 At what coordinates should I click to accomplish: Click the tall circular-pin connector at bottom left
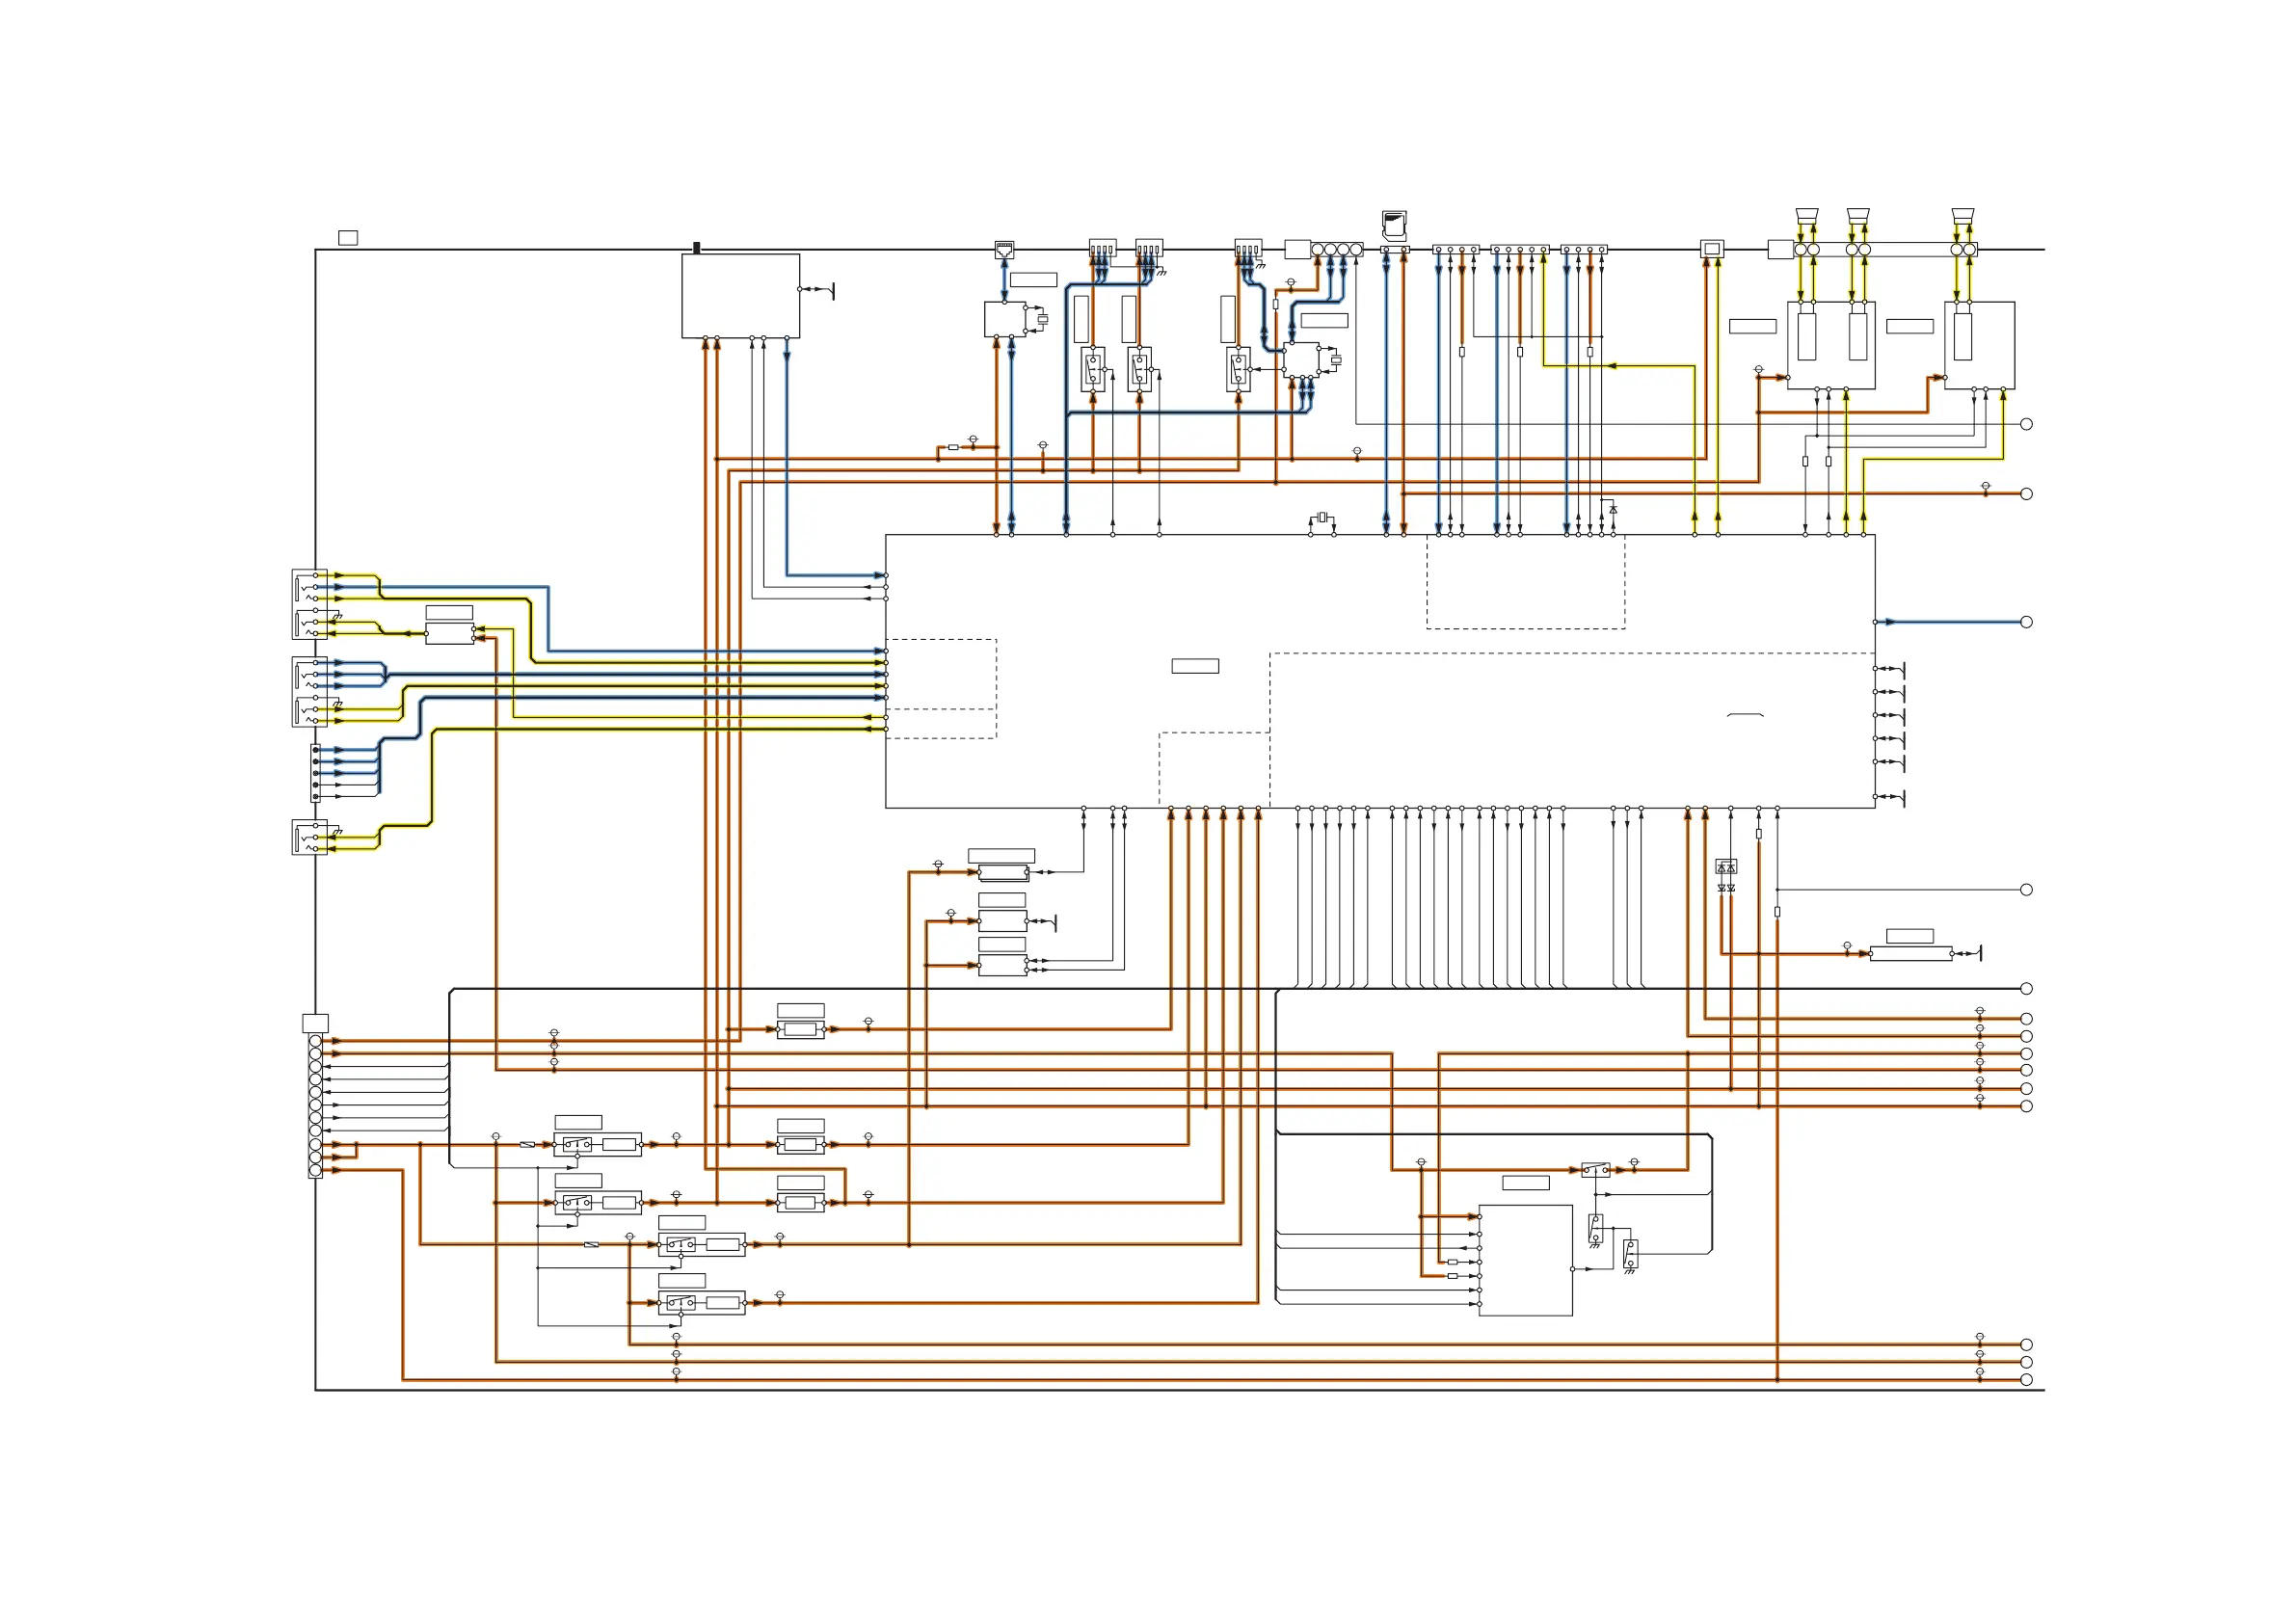click(x=315, y=1106)
